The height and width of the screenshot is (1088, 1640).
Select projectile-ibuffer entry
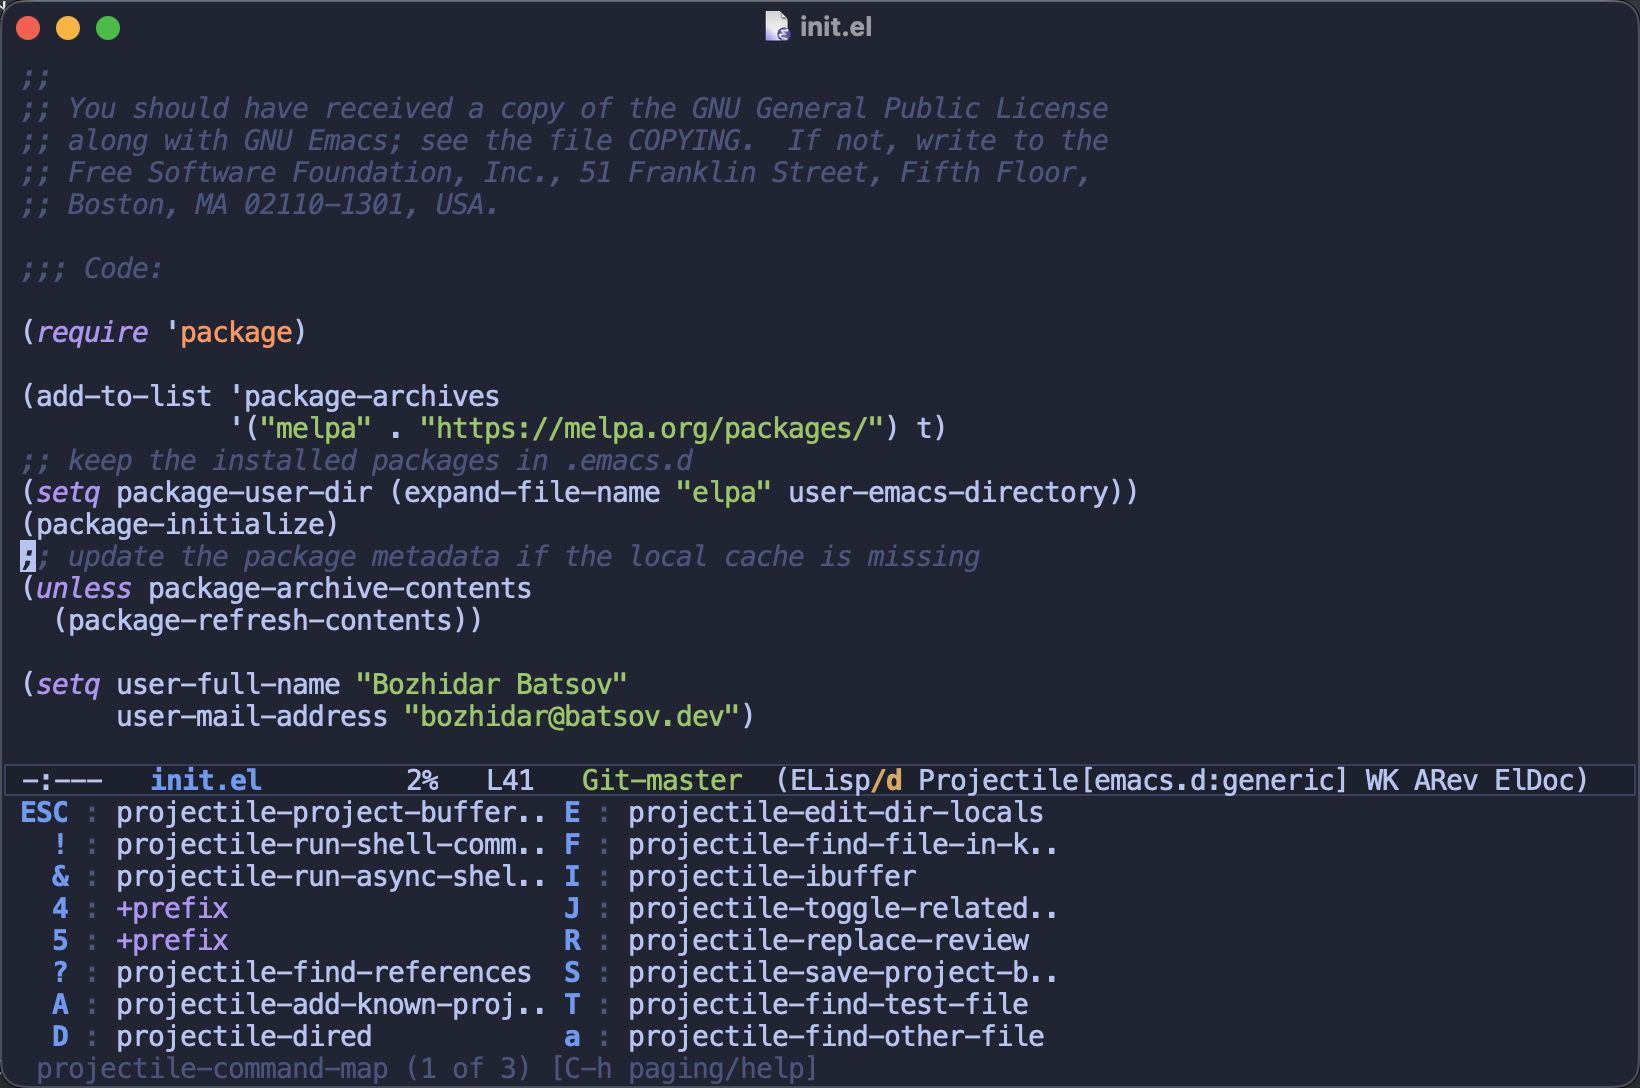coord(772,876)
